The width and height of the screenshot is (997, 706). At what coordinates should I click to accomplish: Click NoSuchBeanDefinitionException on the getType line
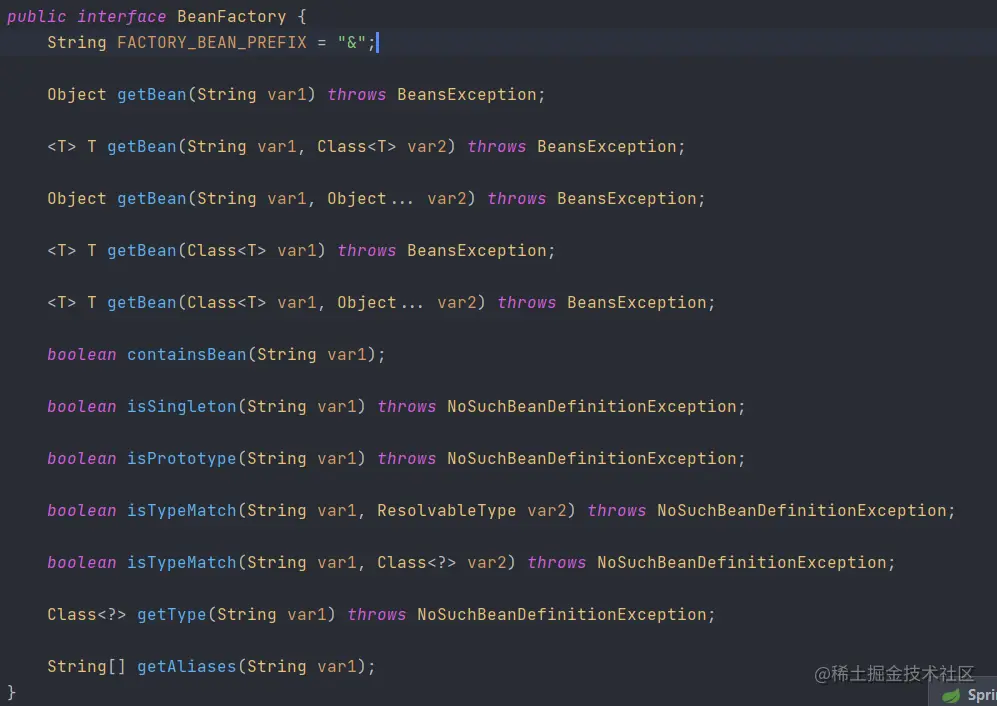(x=561, y=615)
